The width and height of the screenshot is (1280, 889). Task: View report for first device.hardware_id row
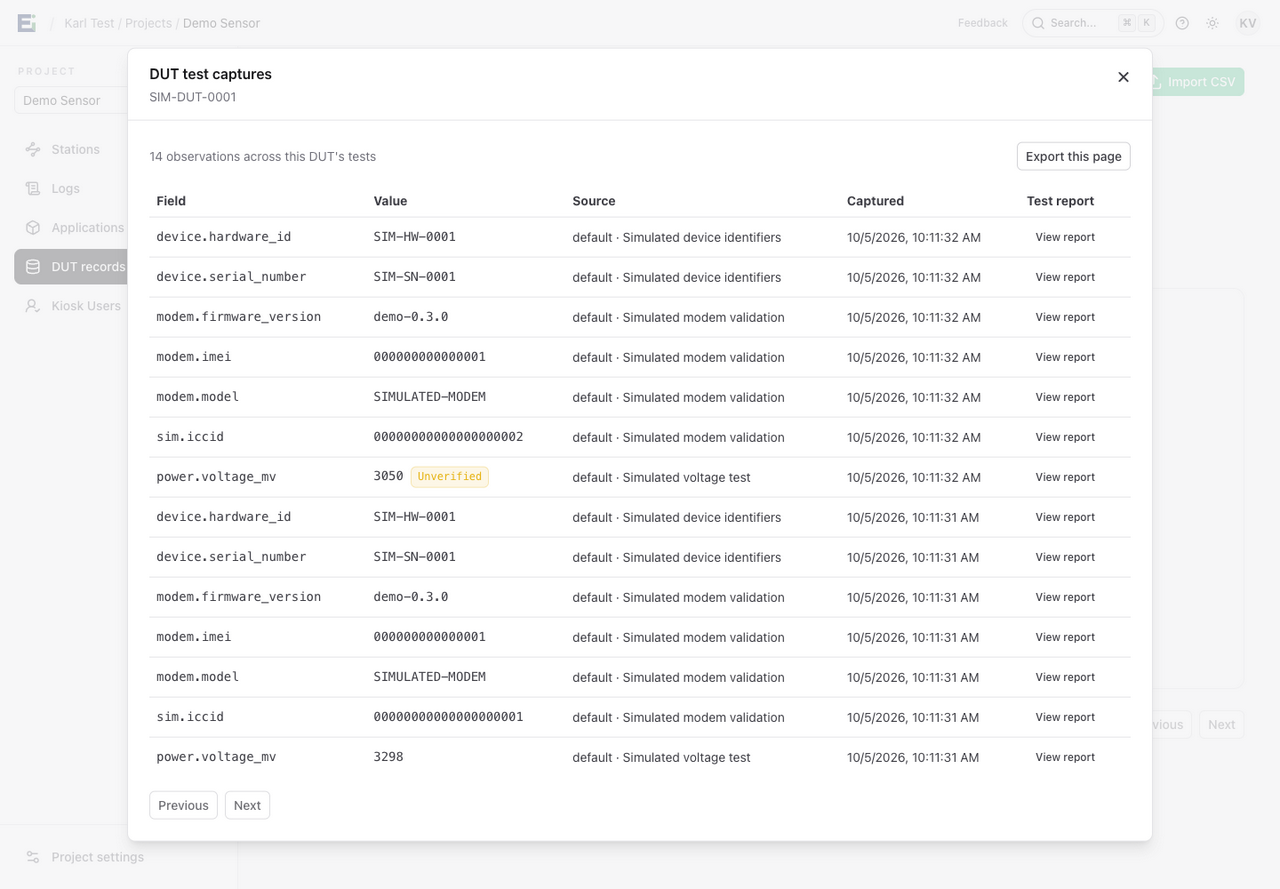click(1065, 237)
